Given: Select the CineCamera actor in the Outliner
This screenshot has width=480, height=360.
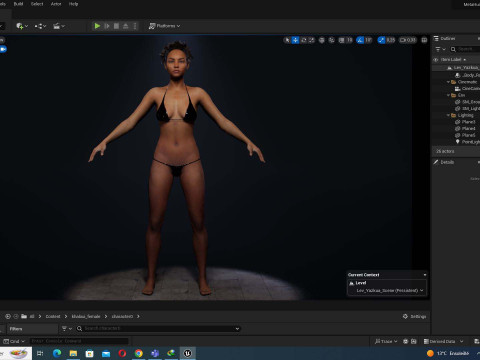Looking at the screenshot, I should click(467, 89).
